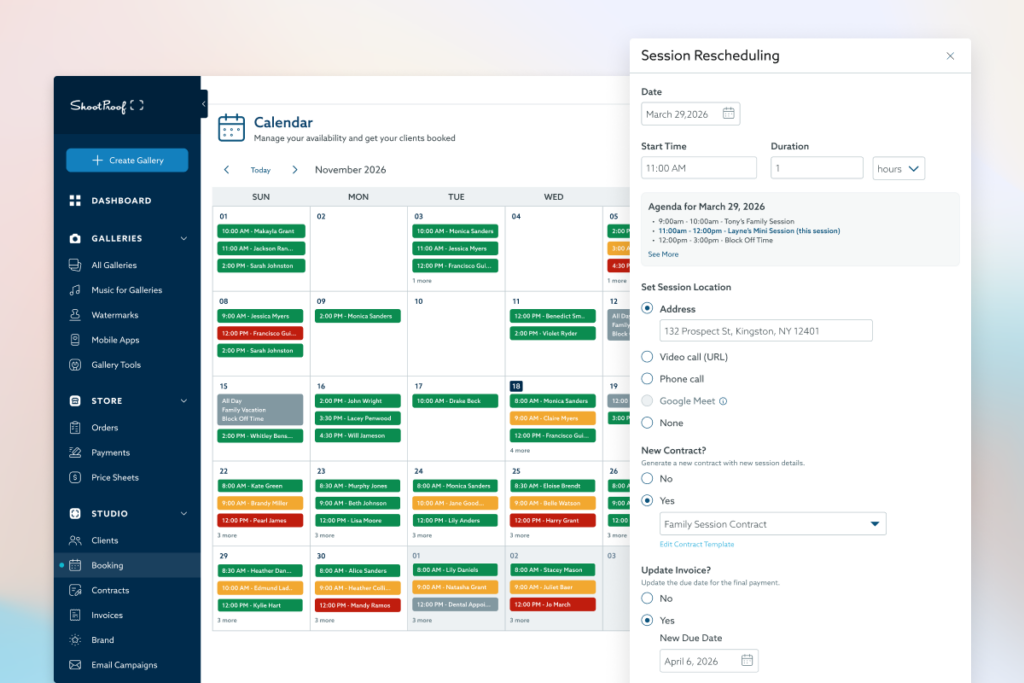Click the Watermarks icon in the sidebar
The width and height of the screenshot is (1024, 683).
coord(76,315)
